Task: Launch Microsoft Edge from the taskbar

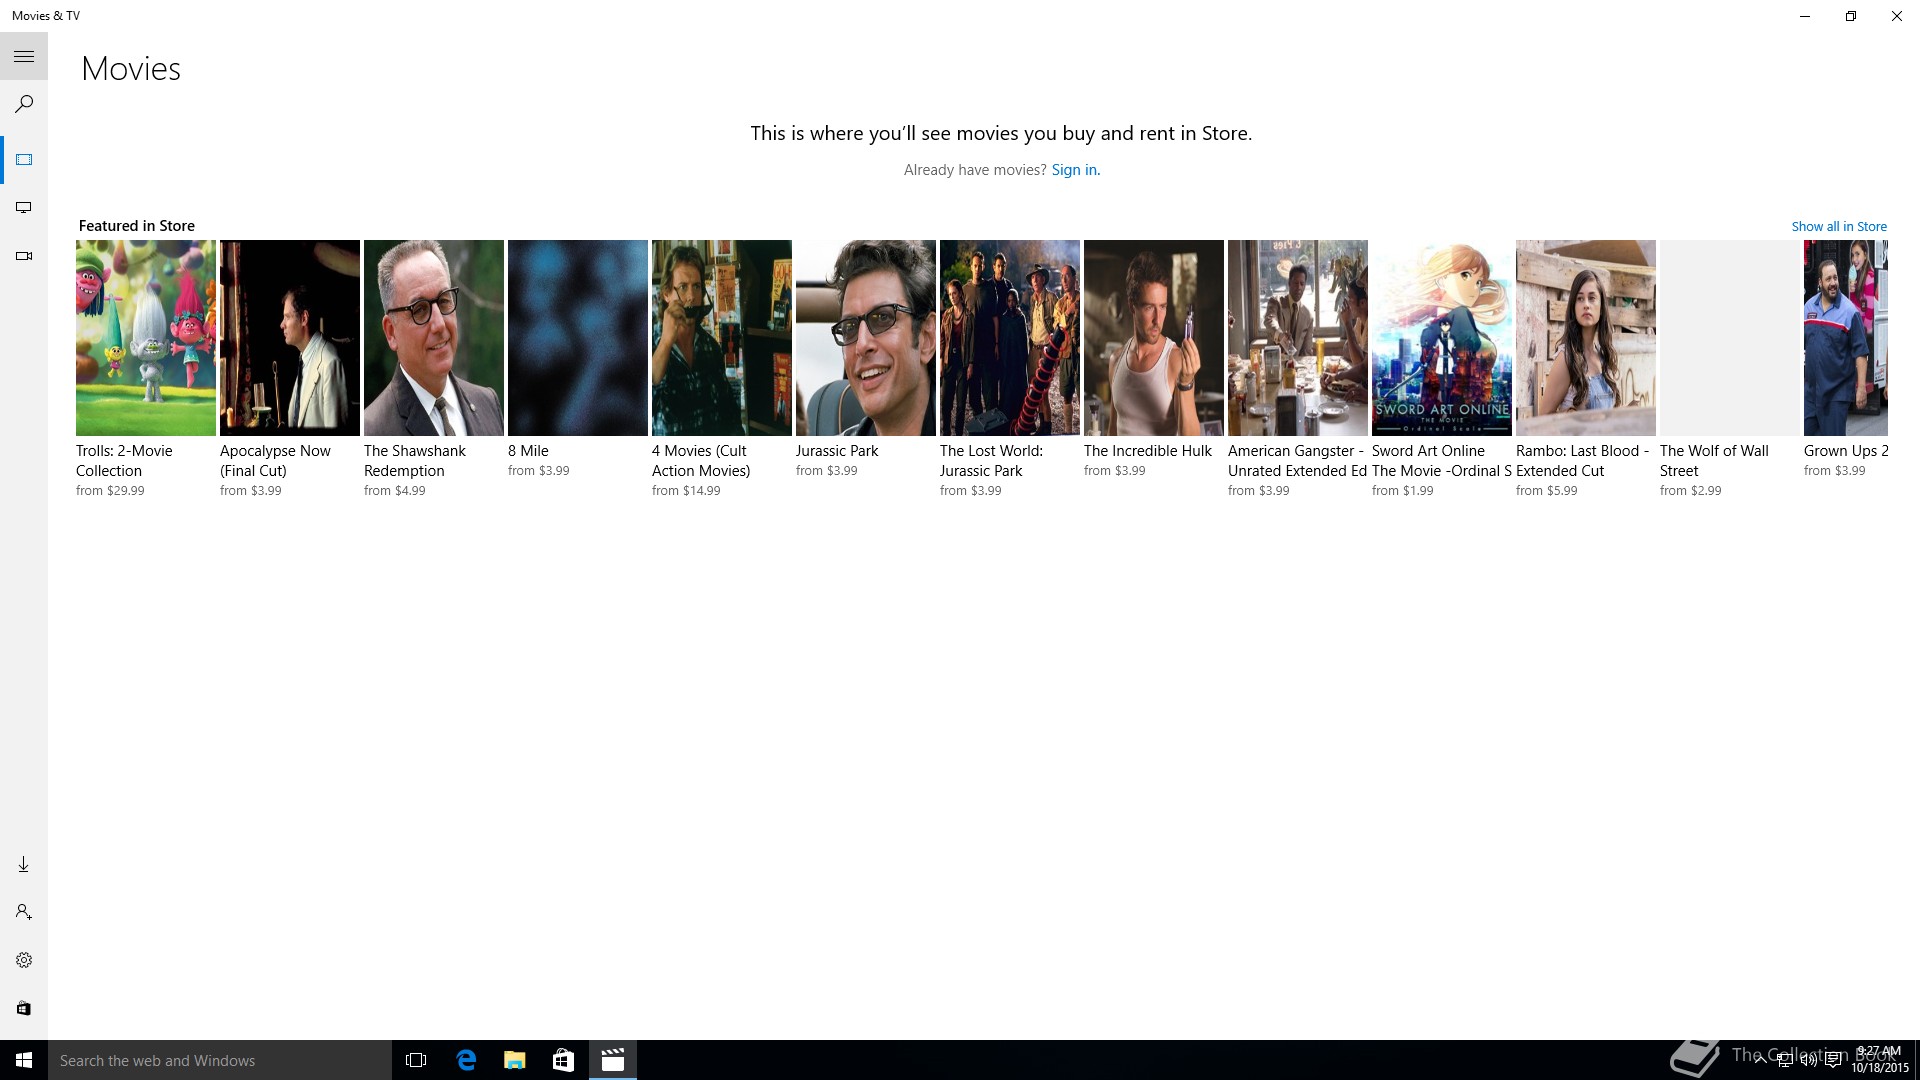Action: (x=466, y=1060)
